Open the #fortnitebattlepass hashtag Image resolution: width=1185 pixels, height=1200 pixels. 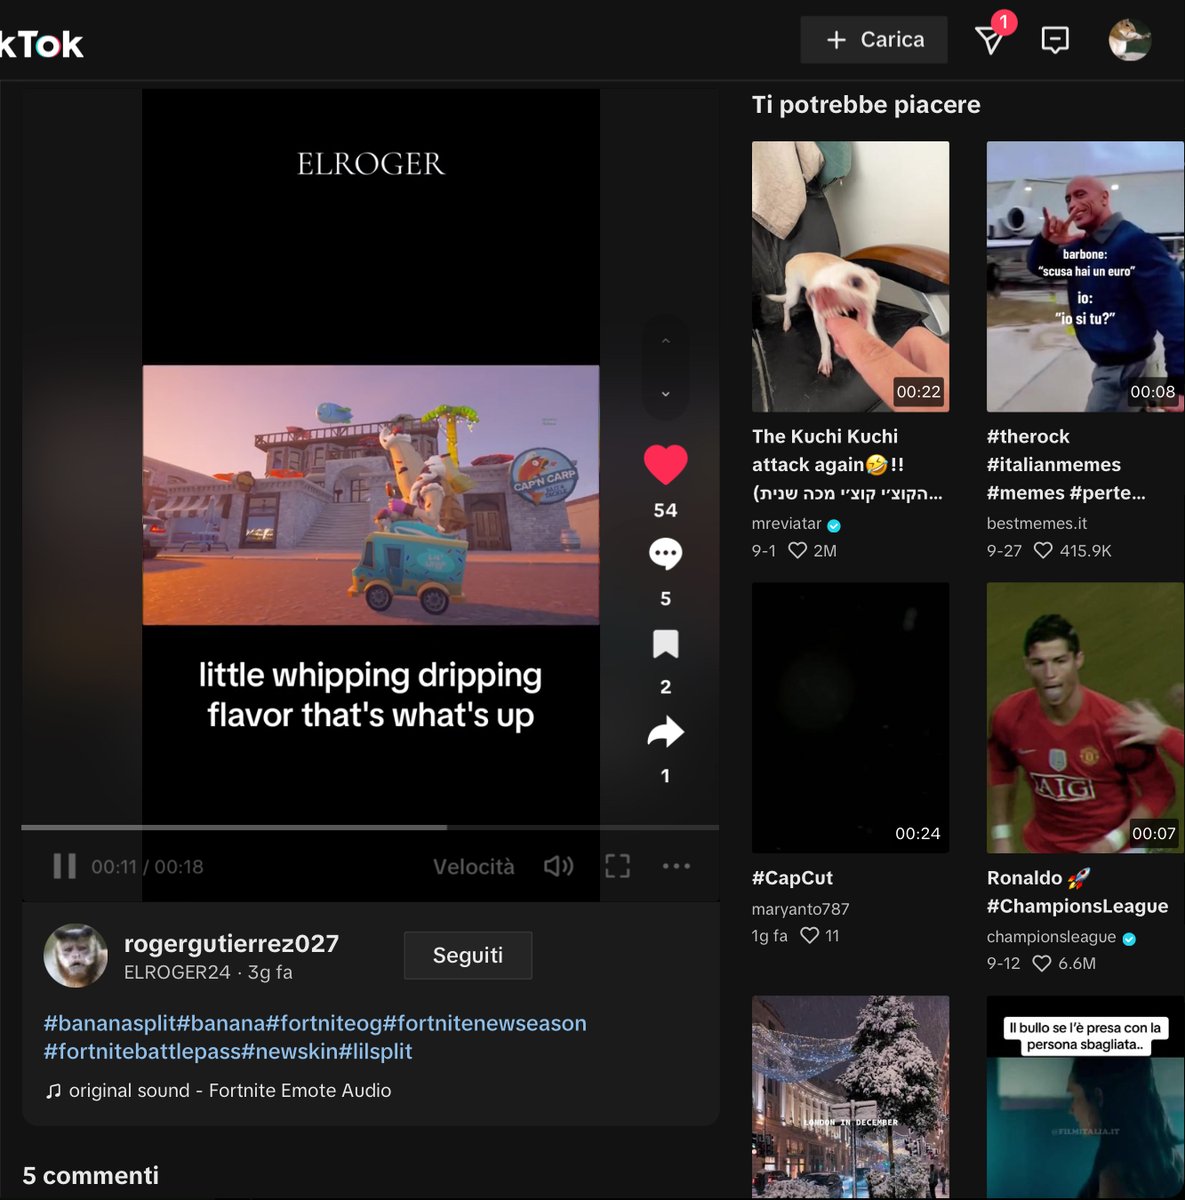point(142,1051)
